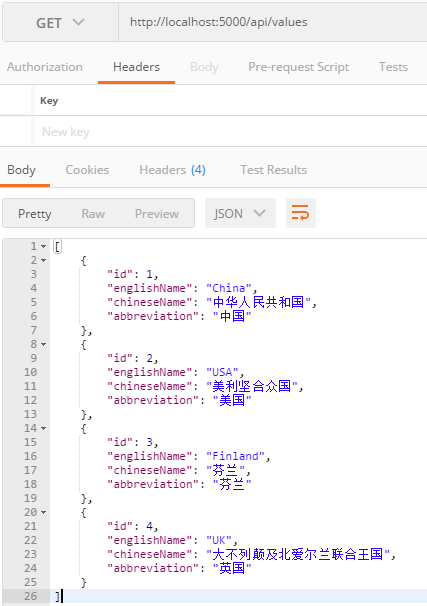
Task: Click the "China" value text
Action: [229, 288]
